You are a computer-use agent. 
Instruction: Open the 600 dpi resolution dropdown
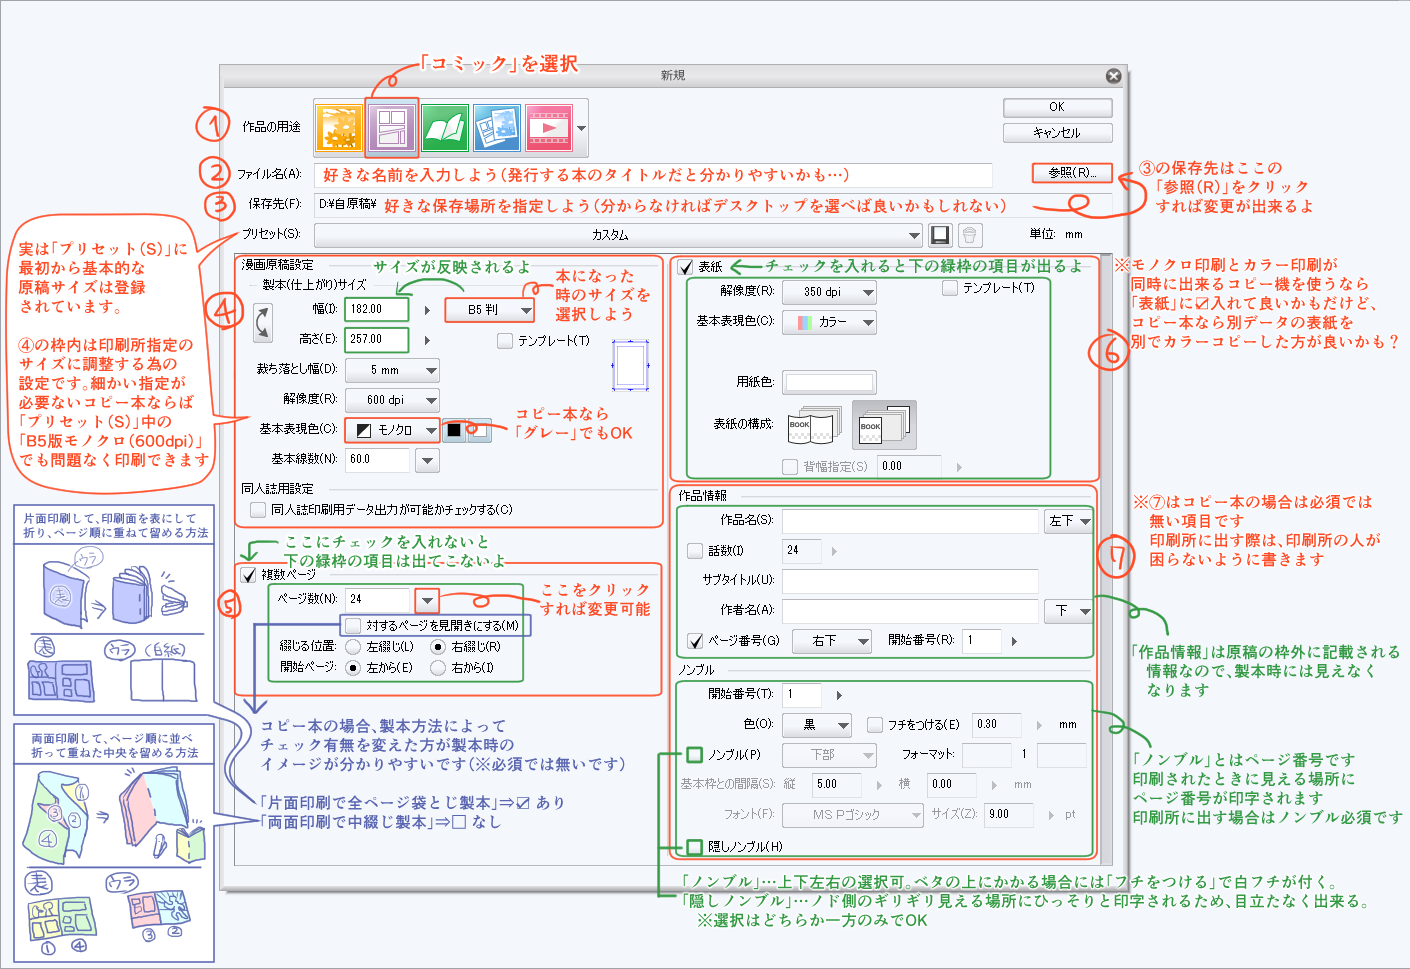point(393,400)
